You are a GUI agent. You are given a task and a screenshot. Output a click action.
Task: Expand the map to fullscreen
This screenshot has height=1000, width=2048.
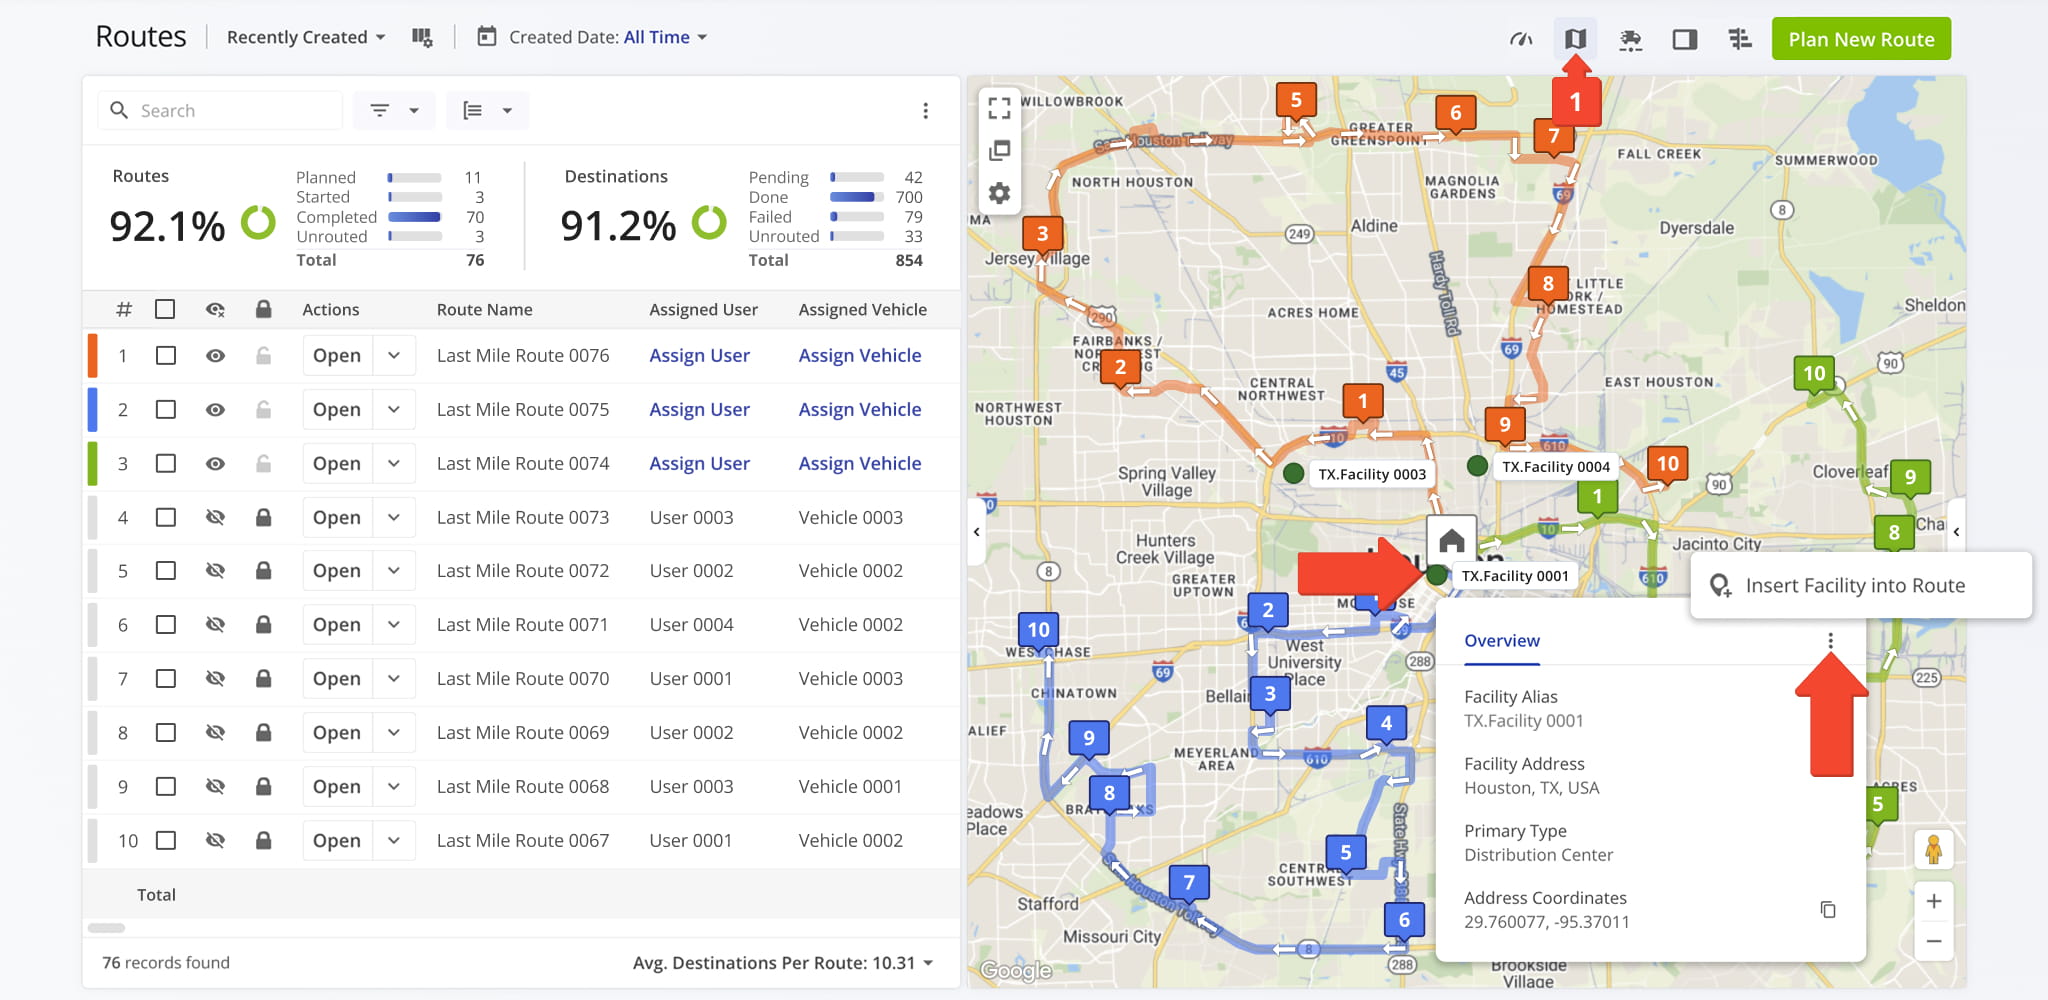point(999,107)
